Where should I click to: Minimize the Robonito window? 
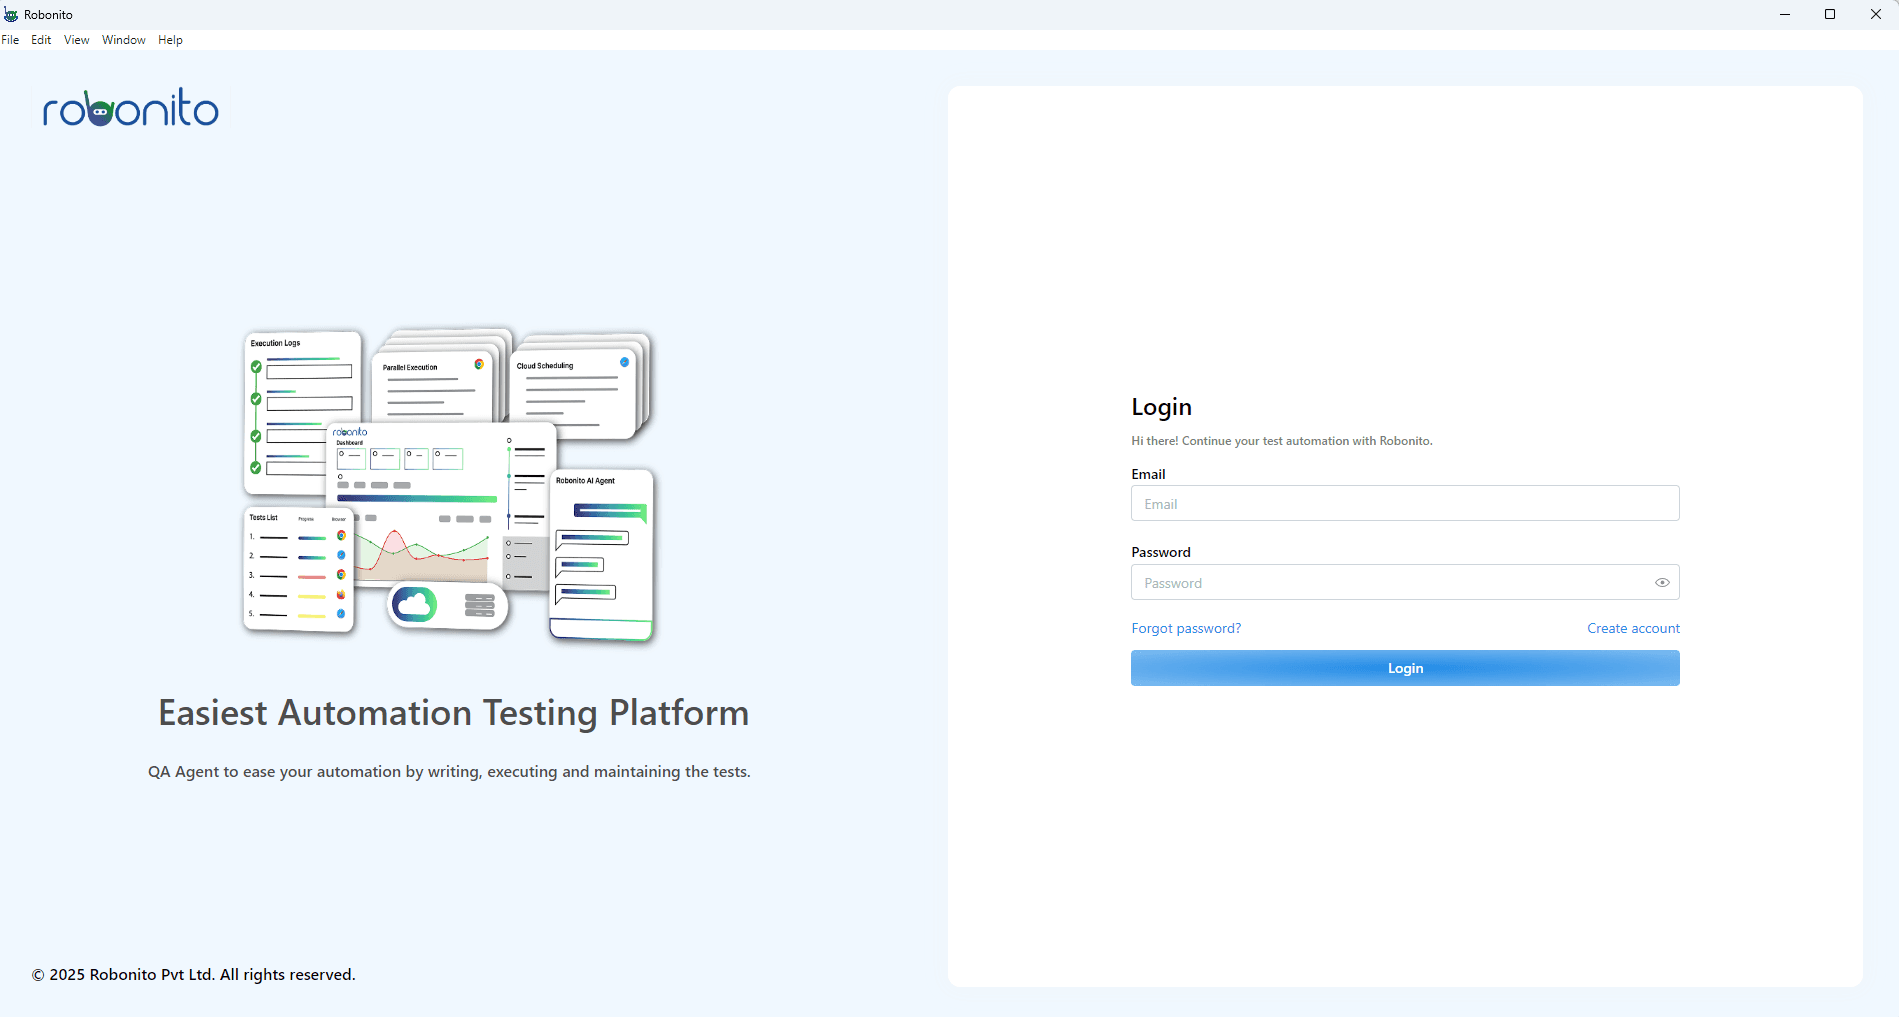(x=1785, y=14)
